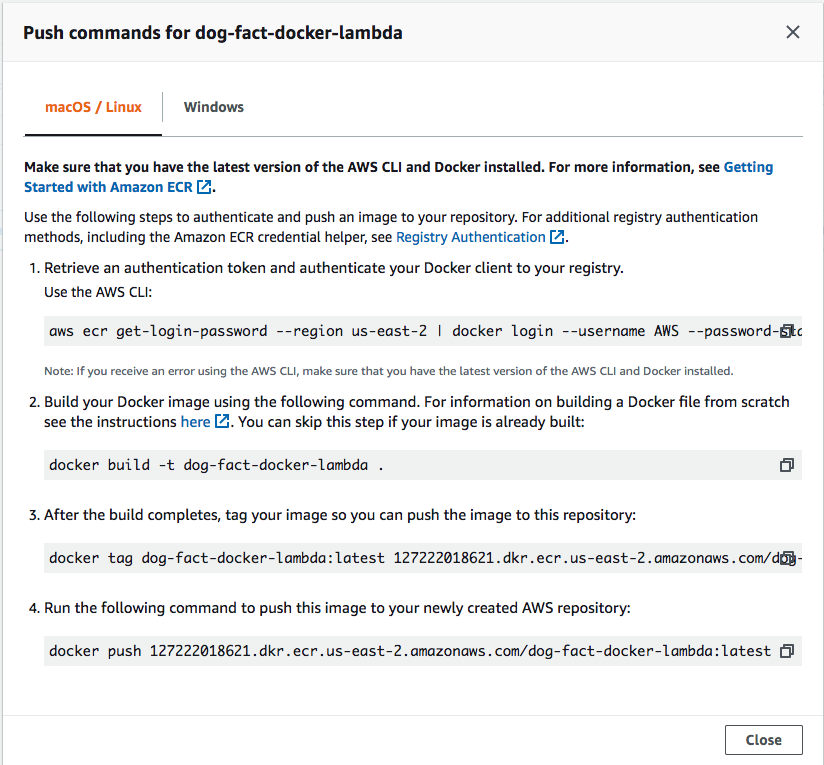Copy the docker build command
The image size is (824, 765).
click(786, 465)
